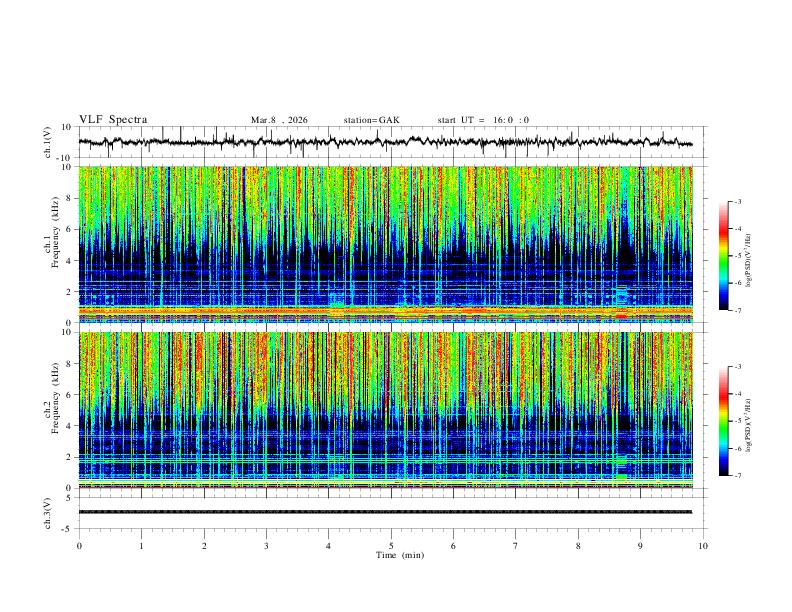
Task: Click the "VLF Spectra" title text
Action: coord(113,120)
